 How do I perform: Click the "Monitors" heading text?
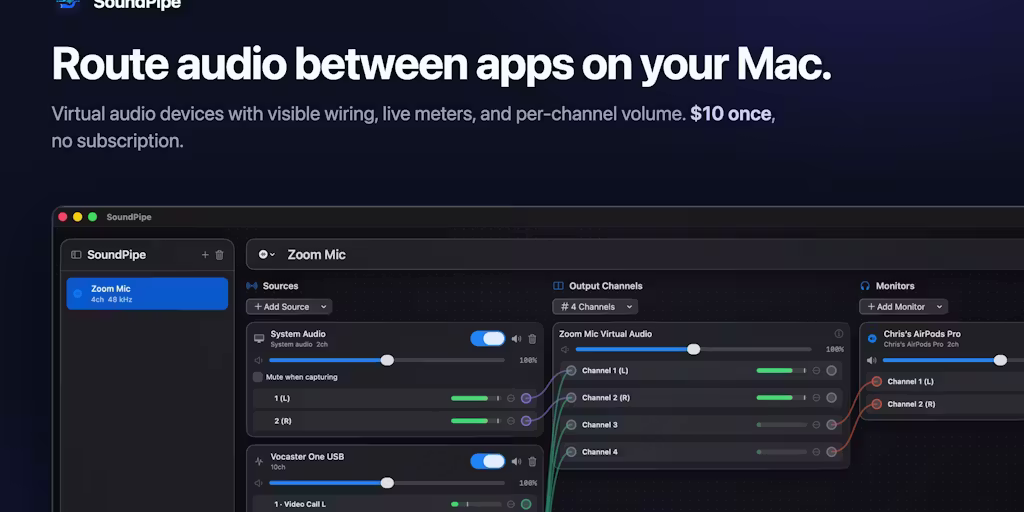pos(895,286)
